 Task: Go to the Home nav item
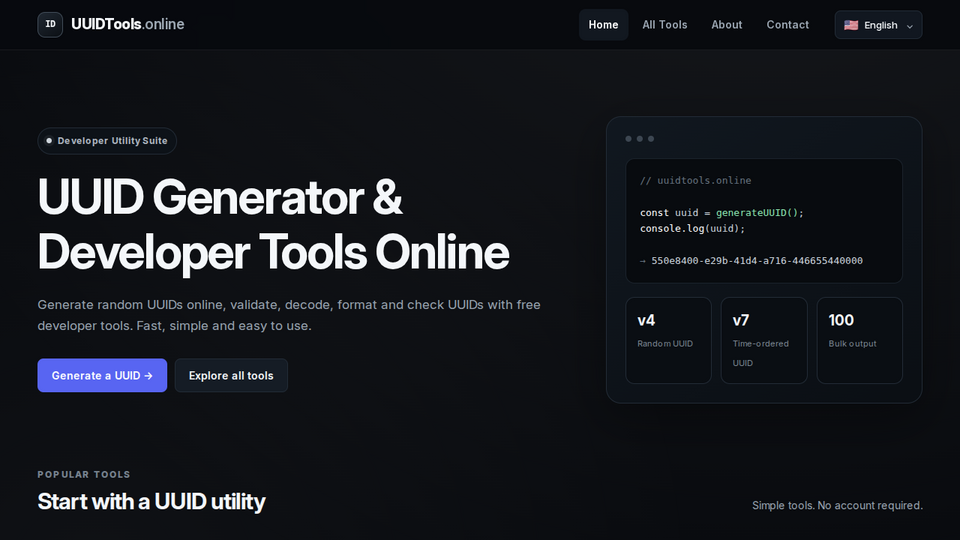point(603,24)
